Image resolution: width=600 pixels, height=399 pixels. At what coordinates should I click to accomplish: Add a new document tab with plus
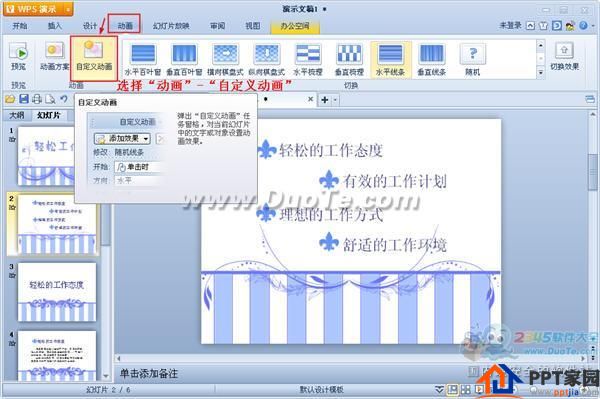324,100
